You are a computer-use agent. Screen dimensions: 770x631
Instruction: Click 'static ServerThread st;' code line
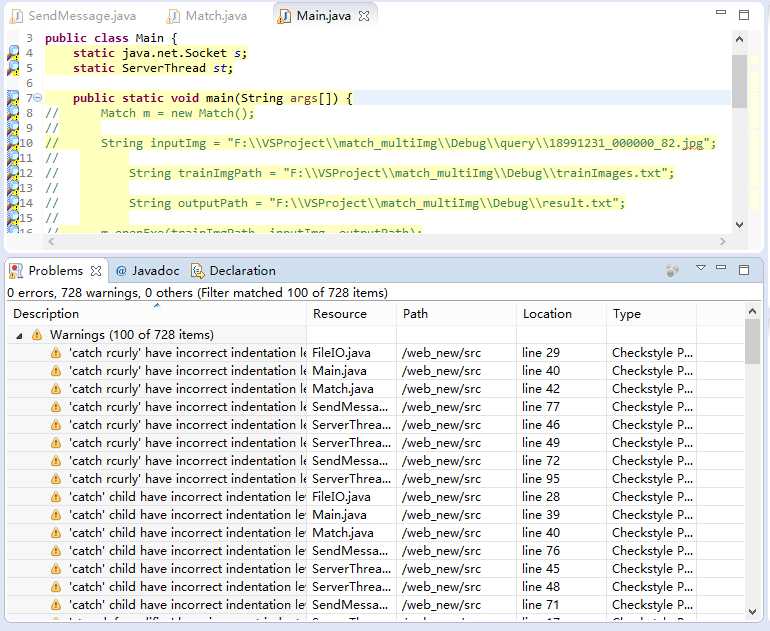click(x=153, y=68)
